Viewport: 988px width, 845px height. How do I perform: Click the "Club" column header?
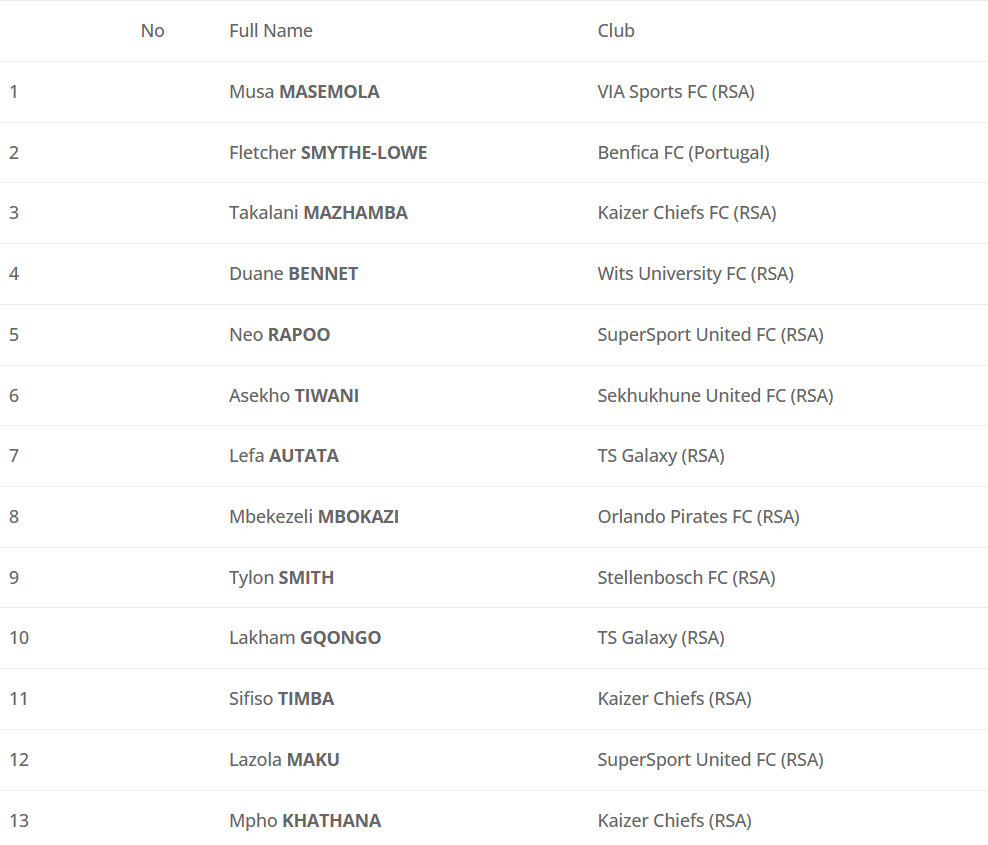click(x=616, y=31)
